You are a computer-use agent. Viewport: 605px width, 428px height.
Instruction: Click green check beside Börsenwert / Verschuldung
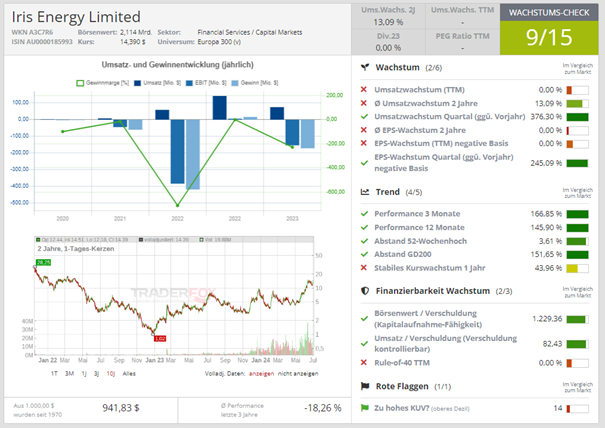click(364, 319)
